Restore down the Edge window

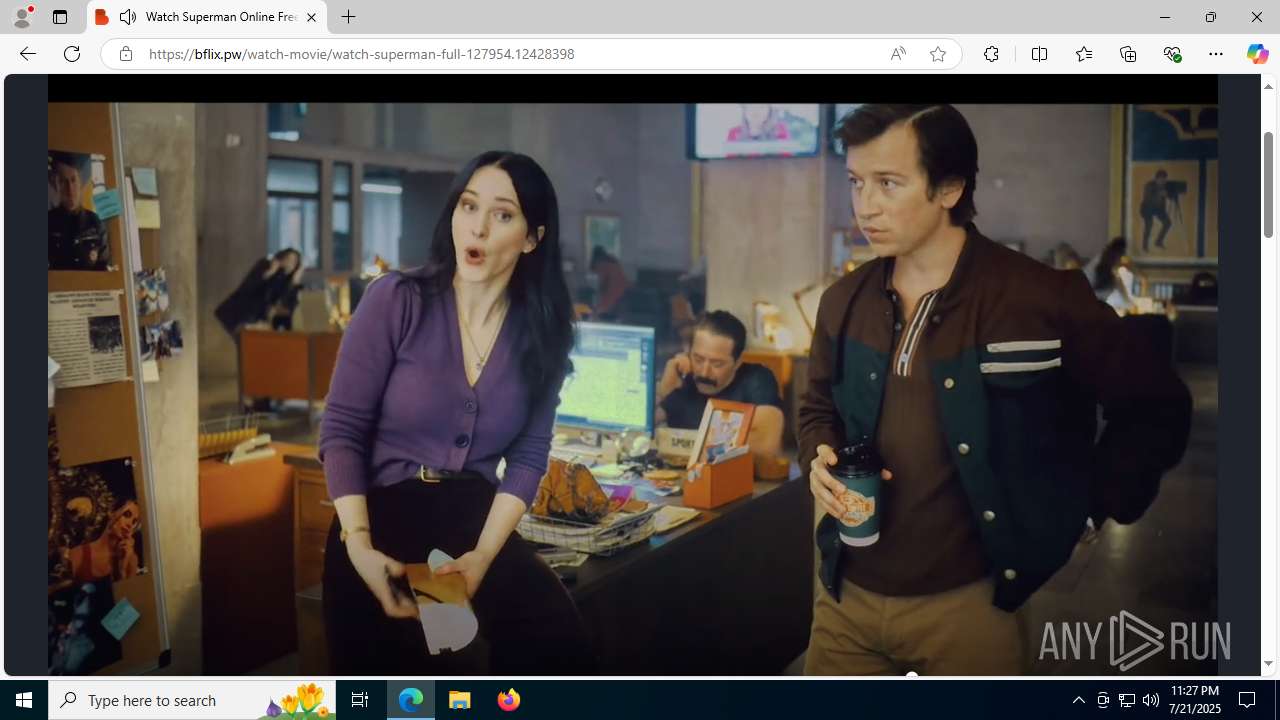point(1210,17)
